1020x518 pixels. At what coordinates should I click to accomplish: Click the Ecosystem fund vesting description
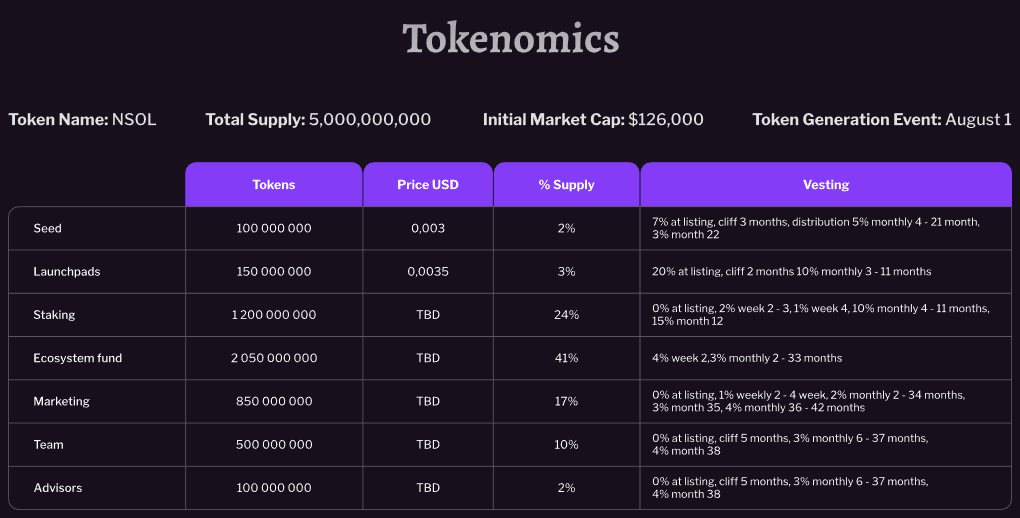747,358
